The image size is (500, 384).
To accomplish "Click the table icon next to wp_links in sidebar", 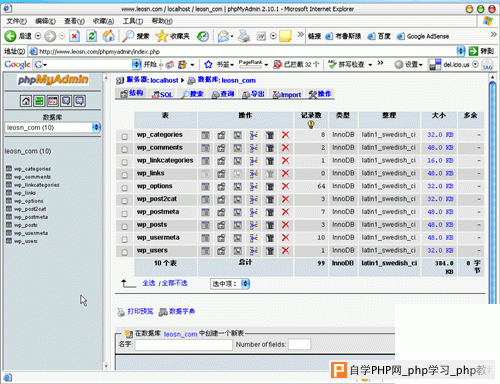I will (9, 193).
